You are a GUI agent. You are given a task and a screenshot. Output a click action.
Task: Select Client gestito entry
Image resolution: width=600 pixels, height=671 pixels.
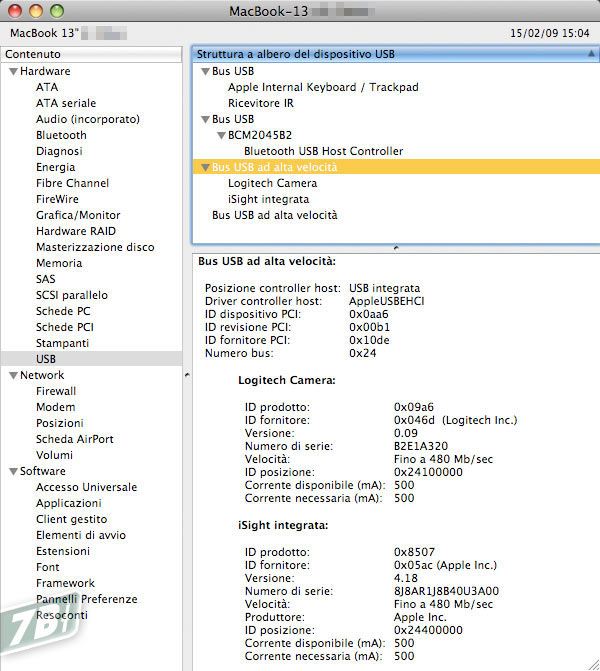pyautogui.click(x=71, y=519)
